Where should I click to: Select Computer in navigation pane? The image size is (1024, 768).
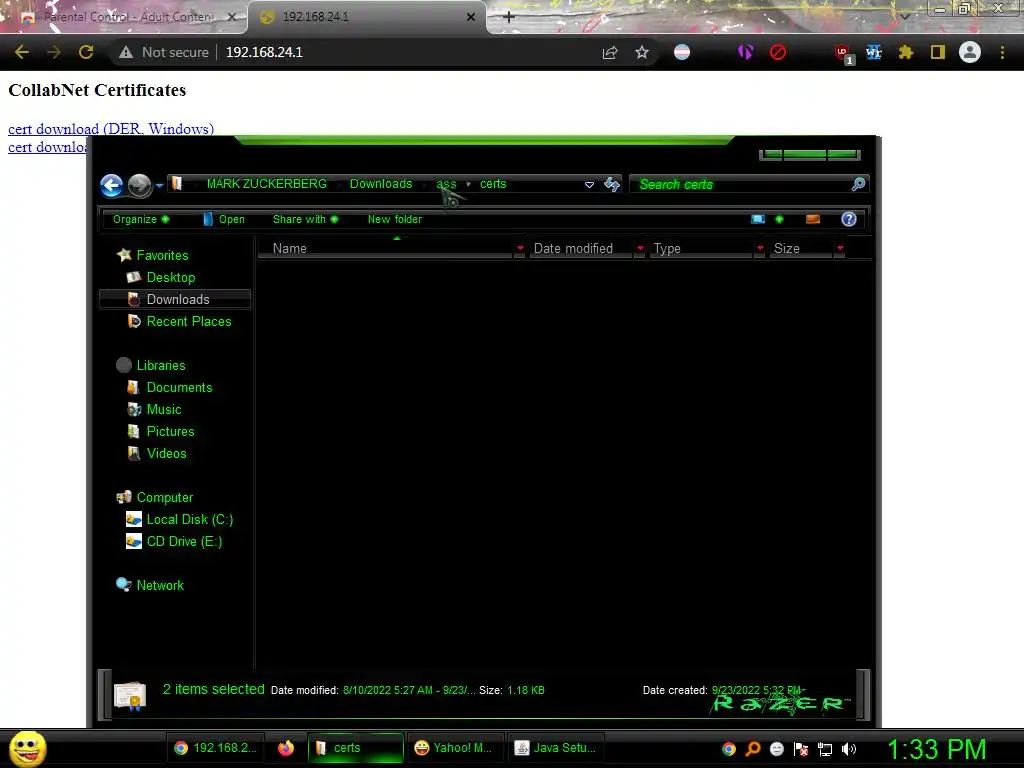click(165, 498)
